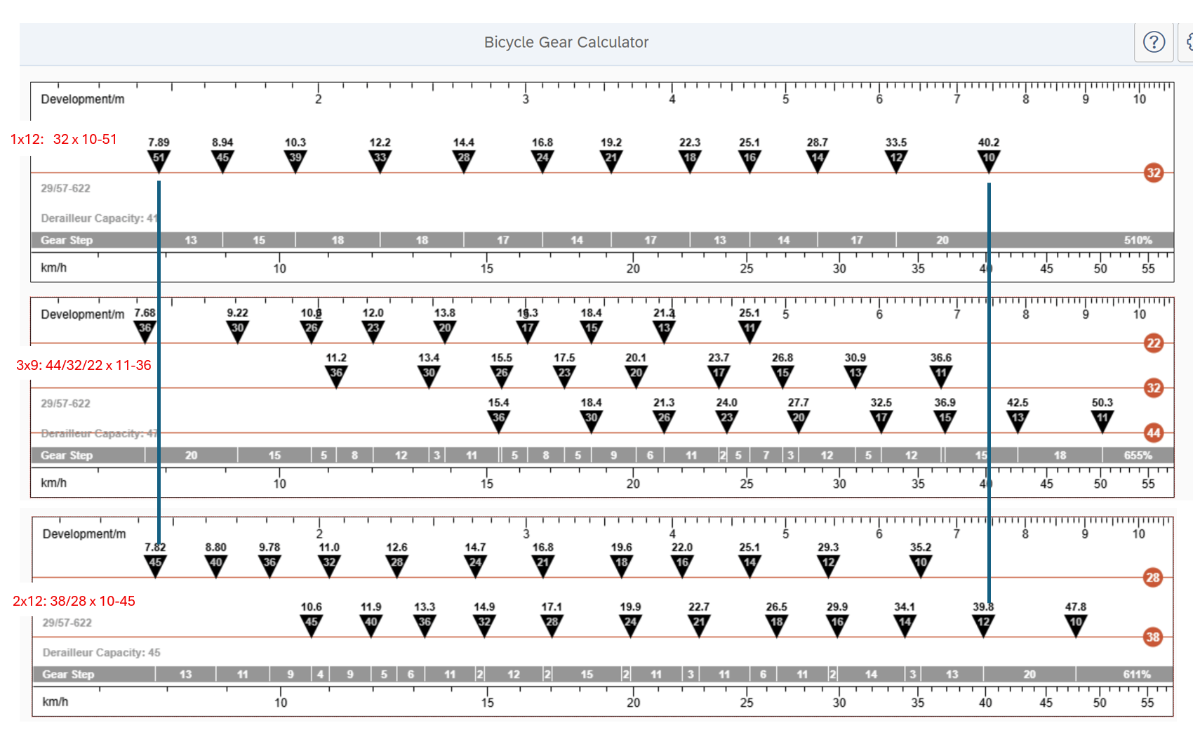Click the 36-tooth sprocket marker labeled 11.2
1200x730 pixels.
pyautogui.click(x=336, y=375)
